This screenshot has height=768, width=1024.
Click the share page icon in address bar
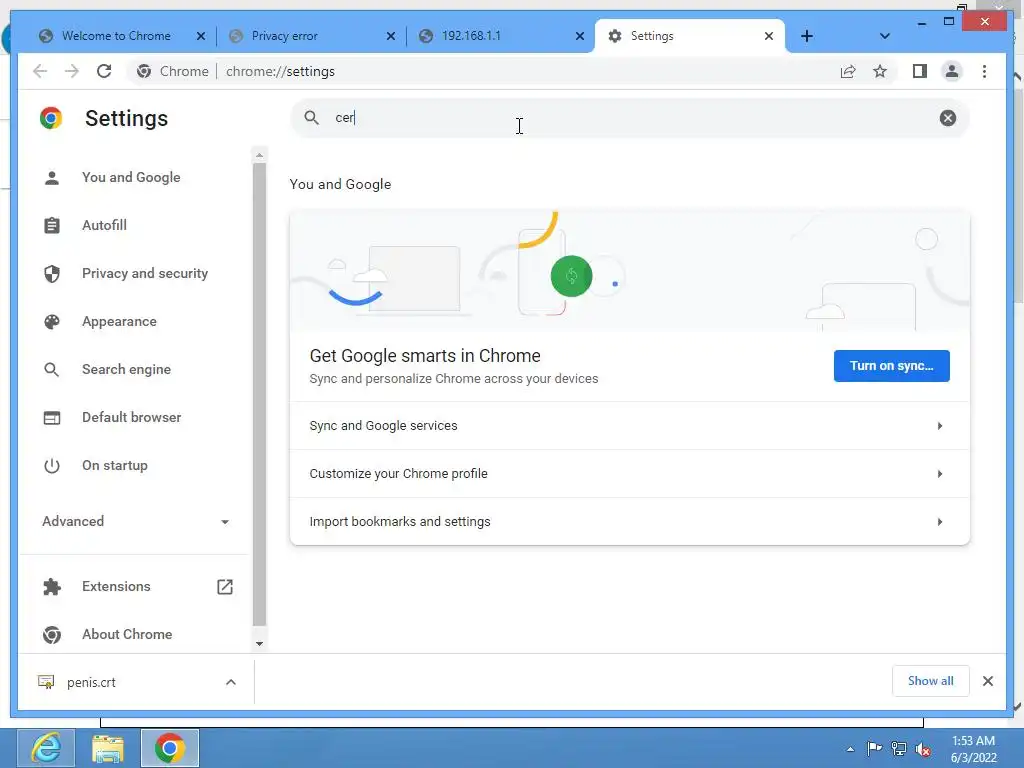tap(848, 71)
